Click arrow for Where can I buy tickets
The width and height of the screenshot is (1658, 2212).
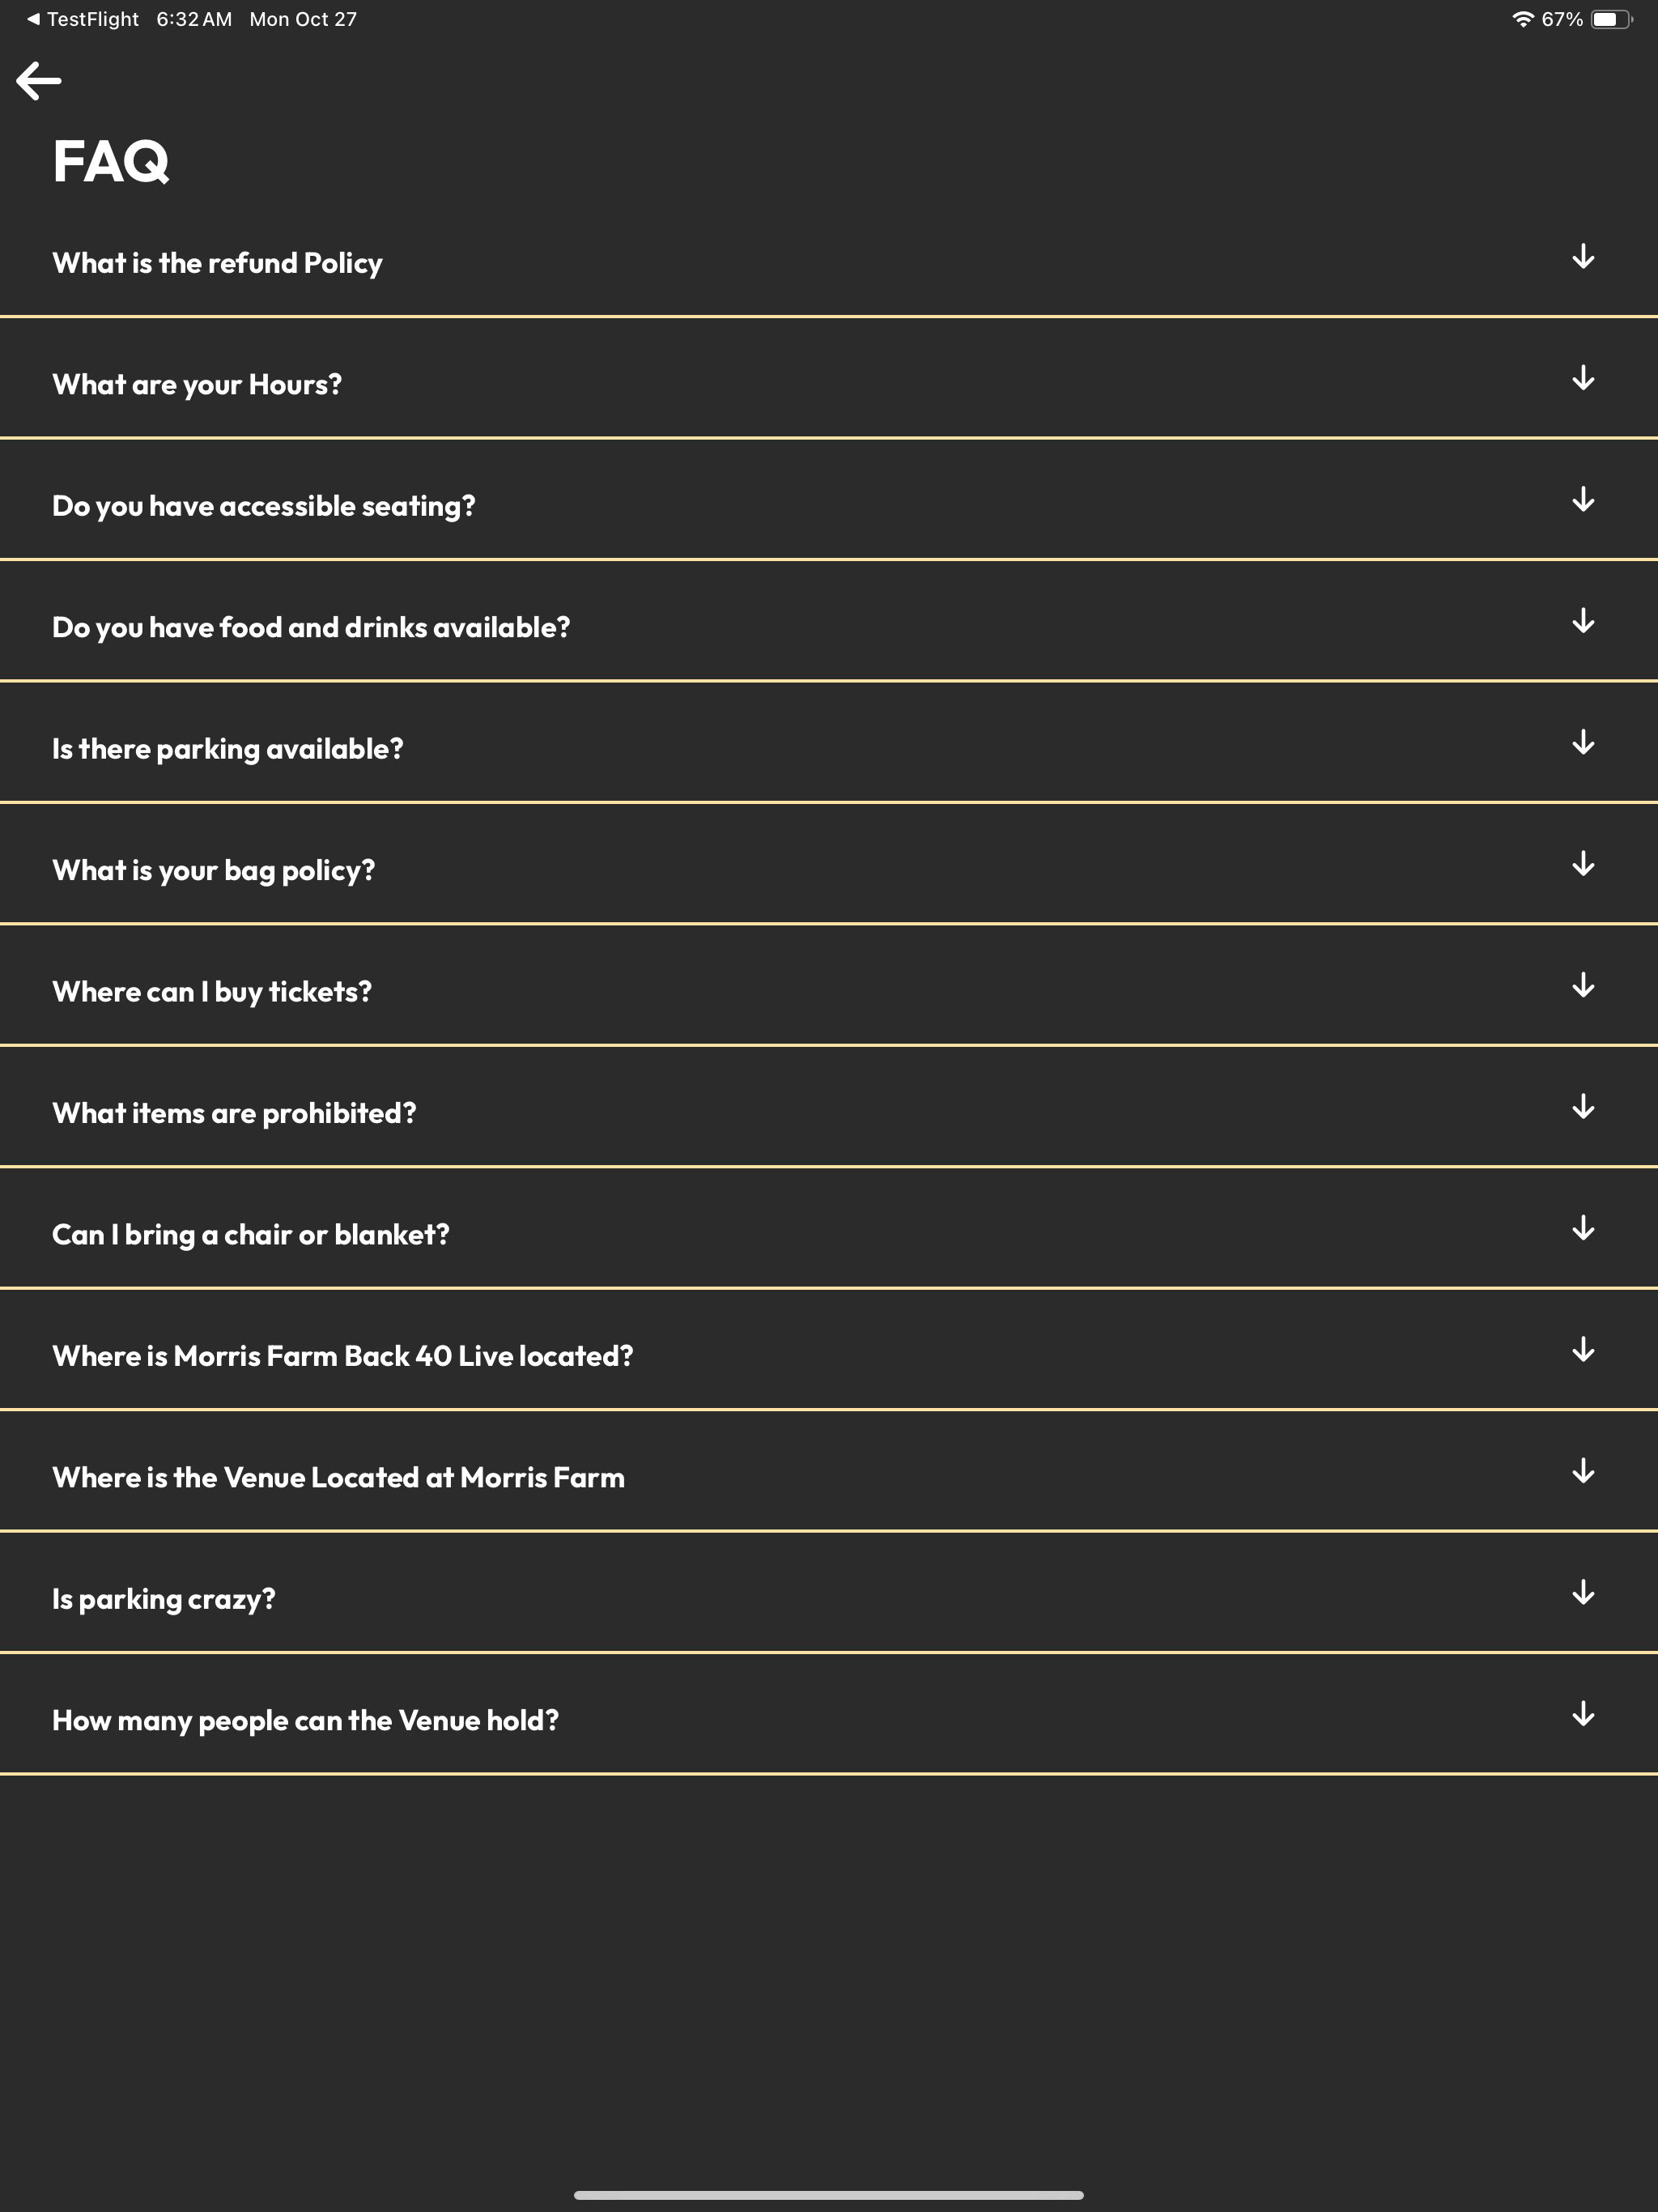coord(1583,986)
